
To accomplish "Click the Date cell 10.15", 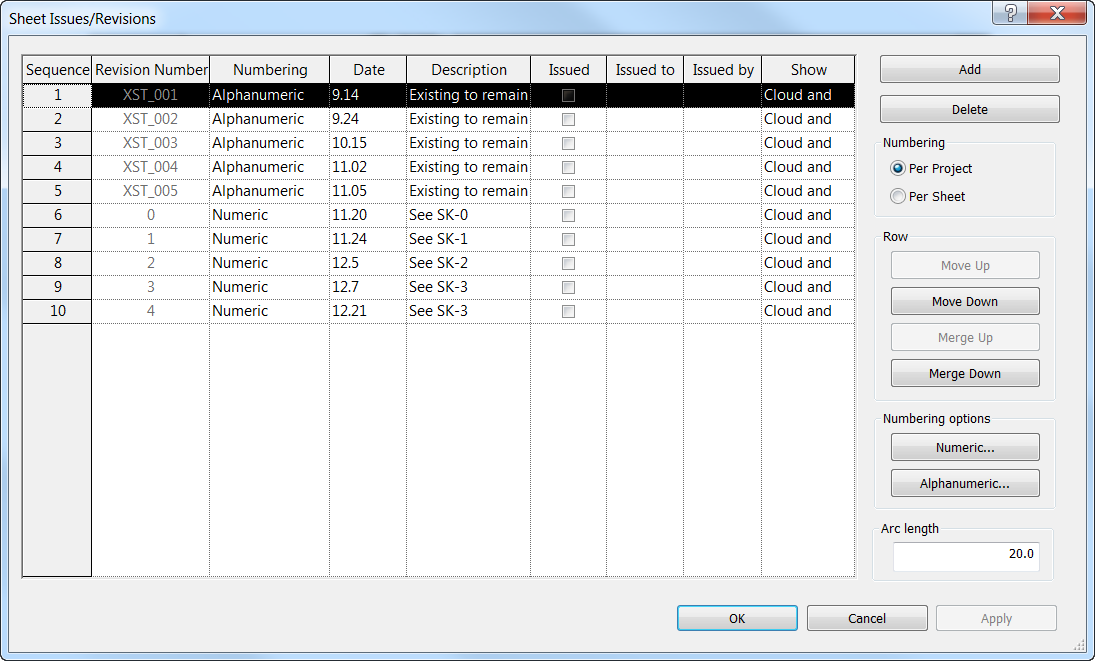I will click(x=368, y=143).
